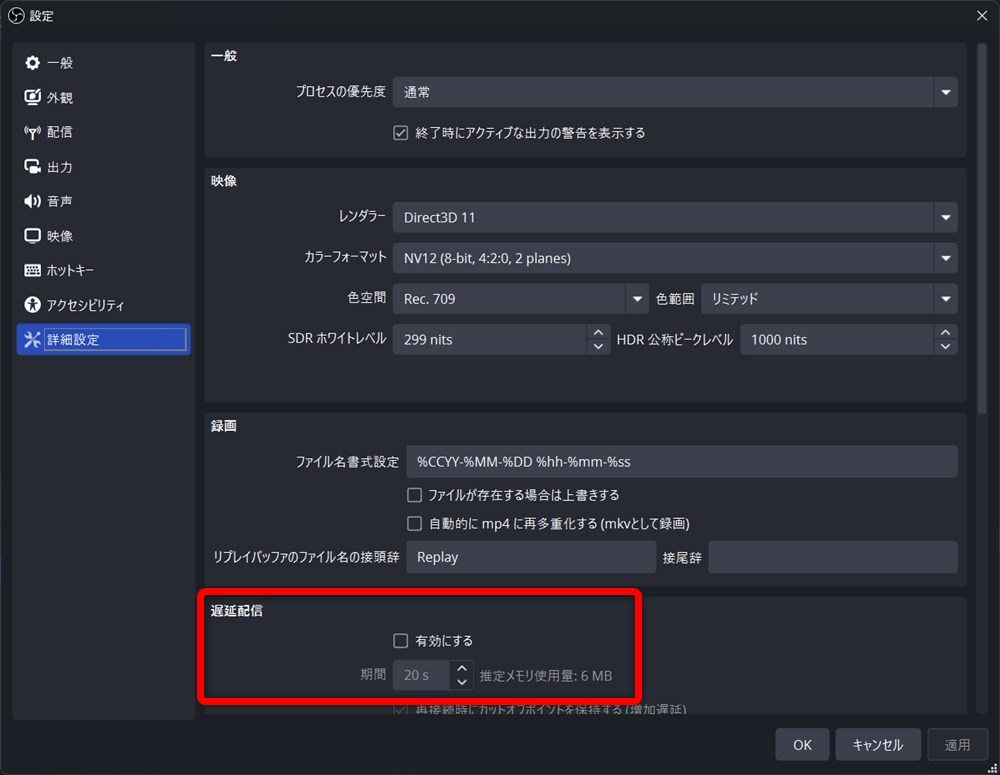1000x775 pixels.
Task: Open the カラーフォーマット NV12 dropdown
Action: 675,258
